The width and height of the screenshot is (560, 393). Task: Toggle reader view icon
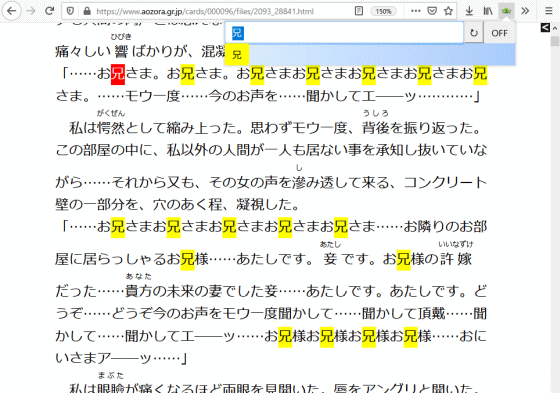pyautogui.click(x=359, y=11)
